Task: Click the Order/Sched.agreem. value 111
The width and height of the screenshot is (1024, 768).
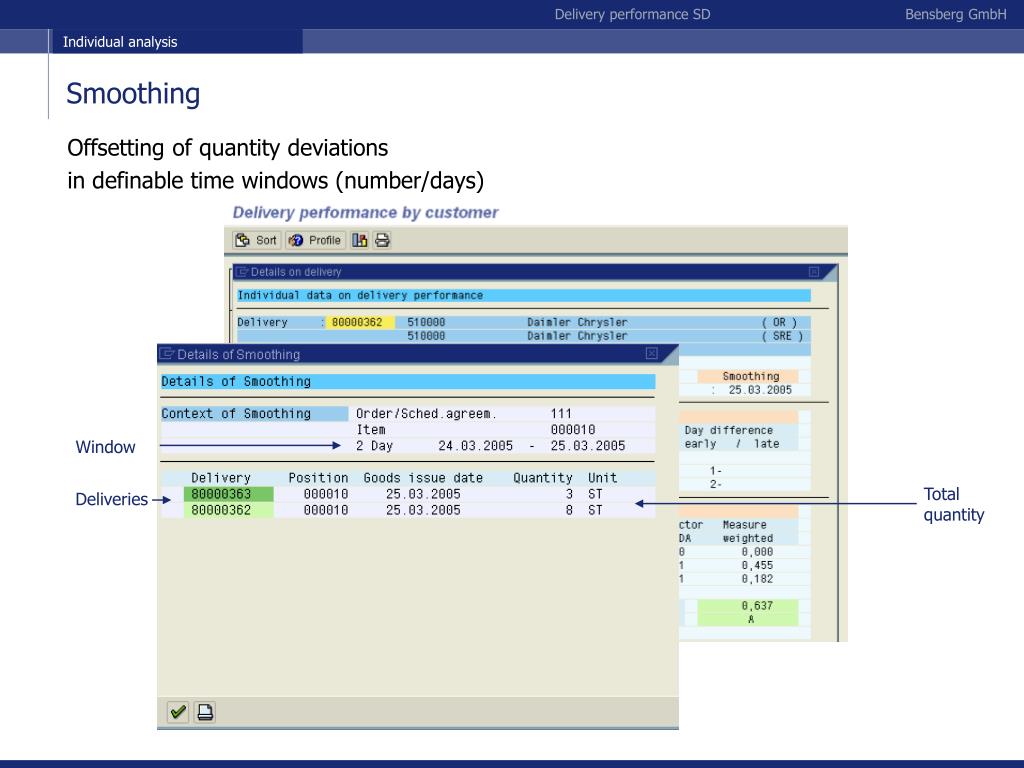Action: [x=561, y=413]
